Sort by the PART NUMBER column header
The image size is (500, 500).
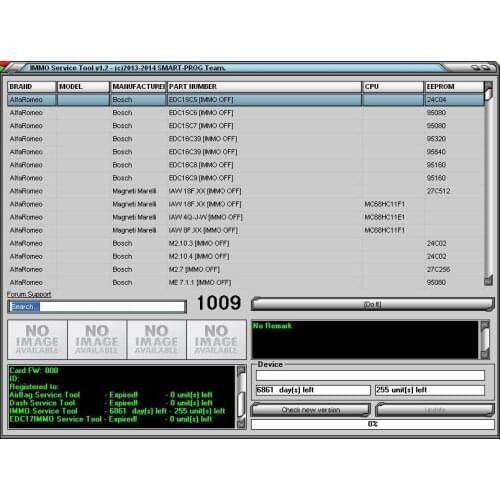pyautogui.click(x=264, y=87)
